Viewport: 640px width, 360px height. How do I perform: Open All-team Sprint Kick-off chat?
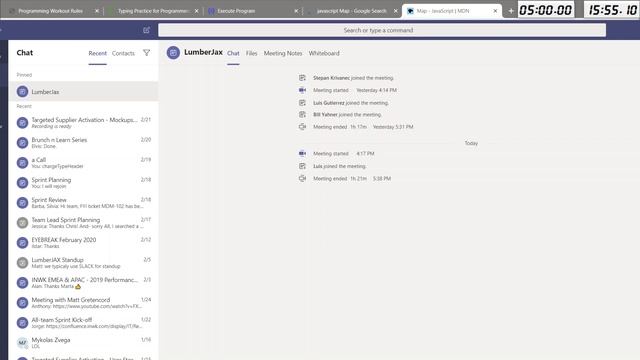tap(83, 322)
